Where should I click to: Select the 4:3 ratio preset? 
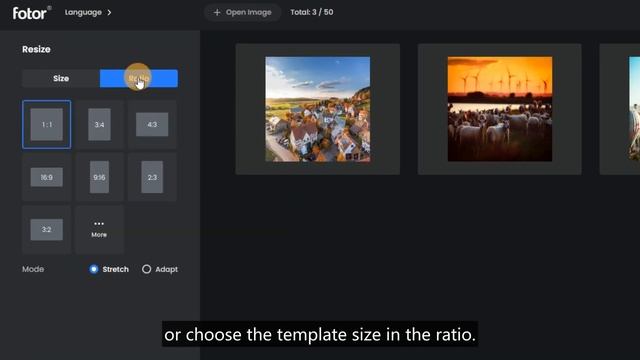152,124
